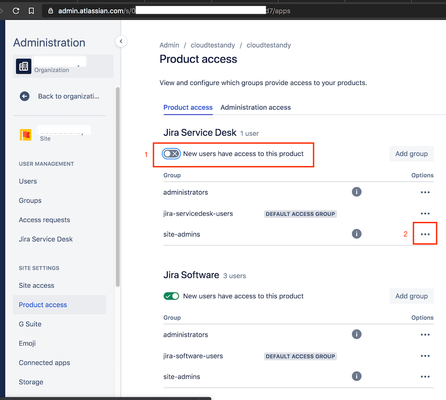Click info icon for Jira Software site-admins
This screenshot has width=446, height=400.
click(x=356, y=376)
